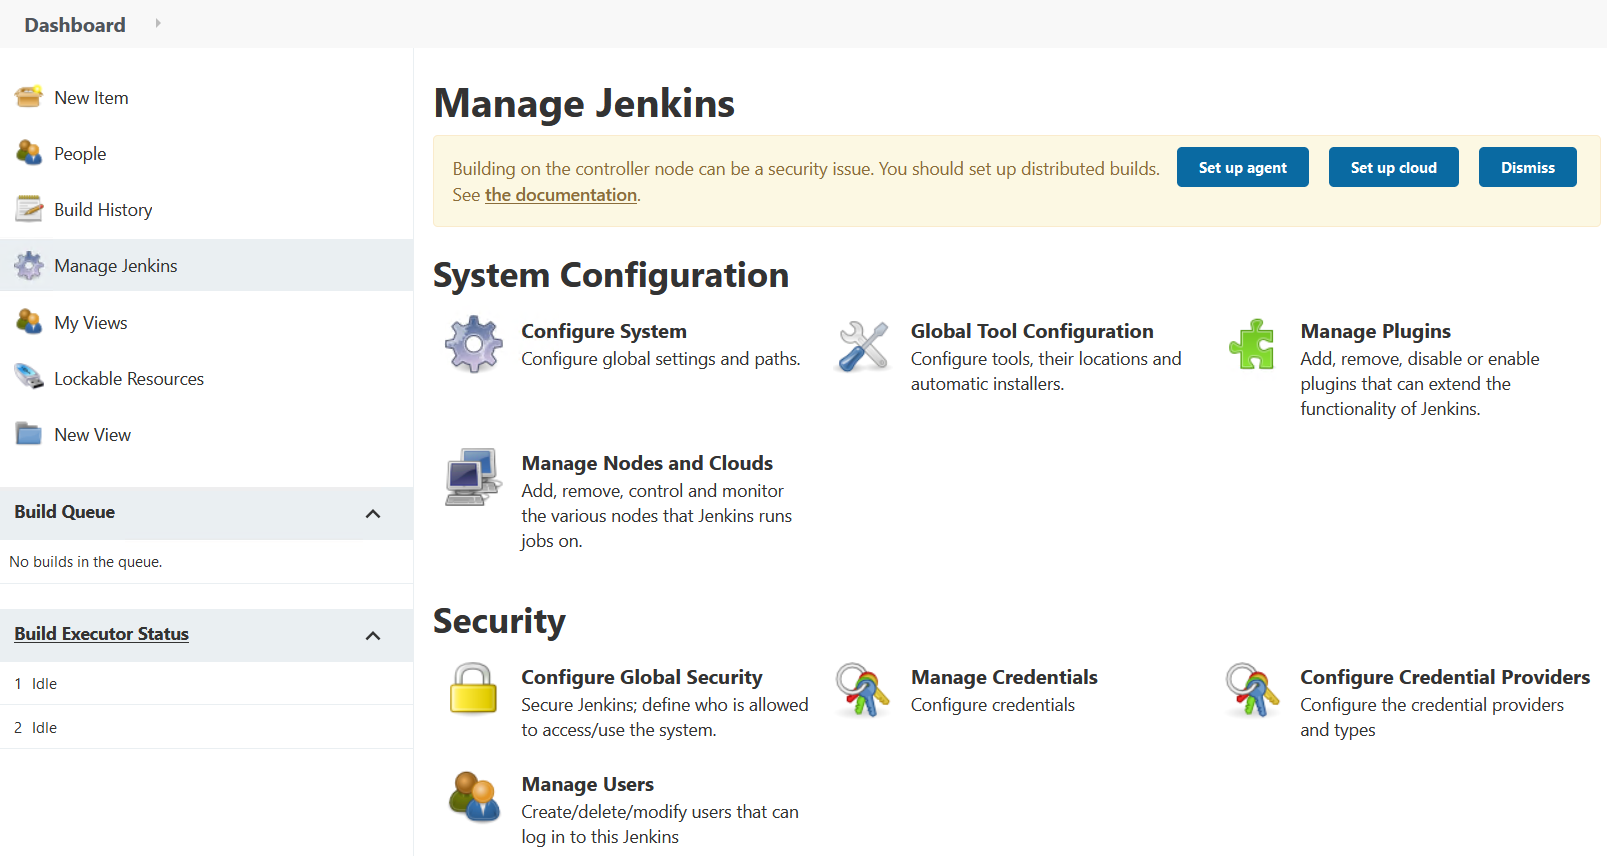
Task: Open Manage Plugins title link
Action: (x=1375, y=331)
